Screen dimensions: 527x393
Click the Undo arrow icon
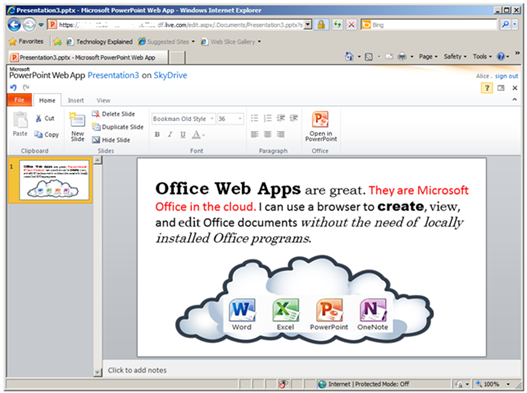point(13,88)
